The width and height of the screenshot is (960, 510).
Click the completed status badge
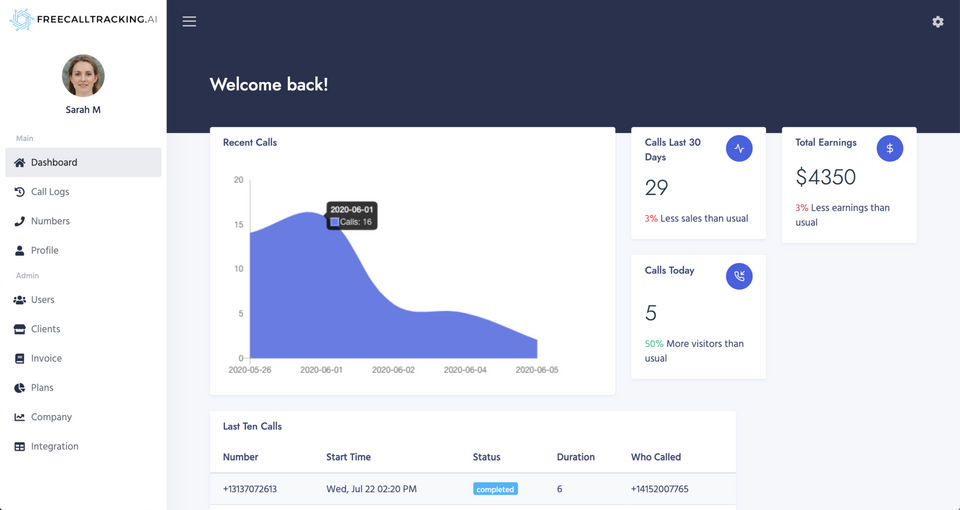(495, 489)
